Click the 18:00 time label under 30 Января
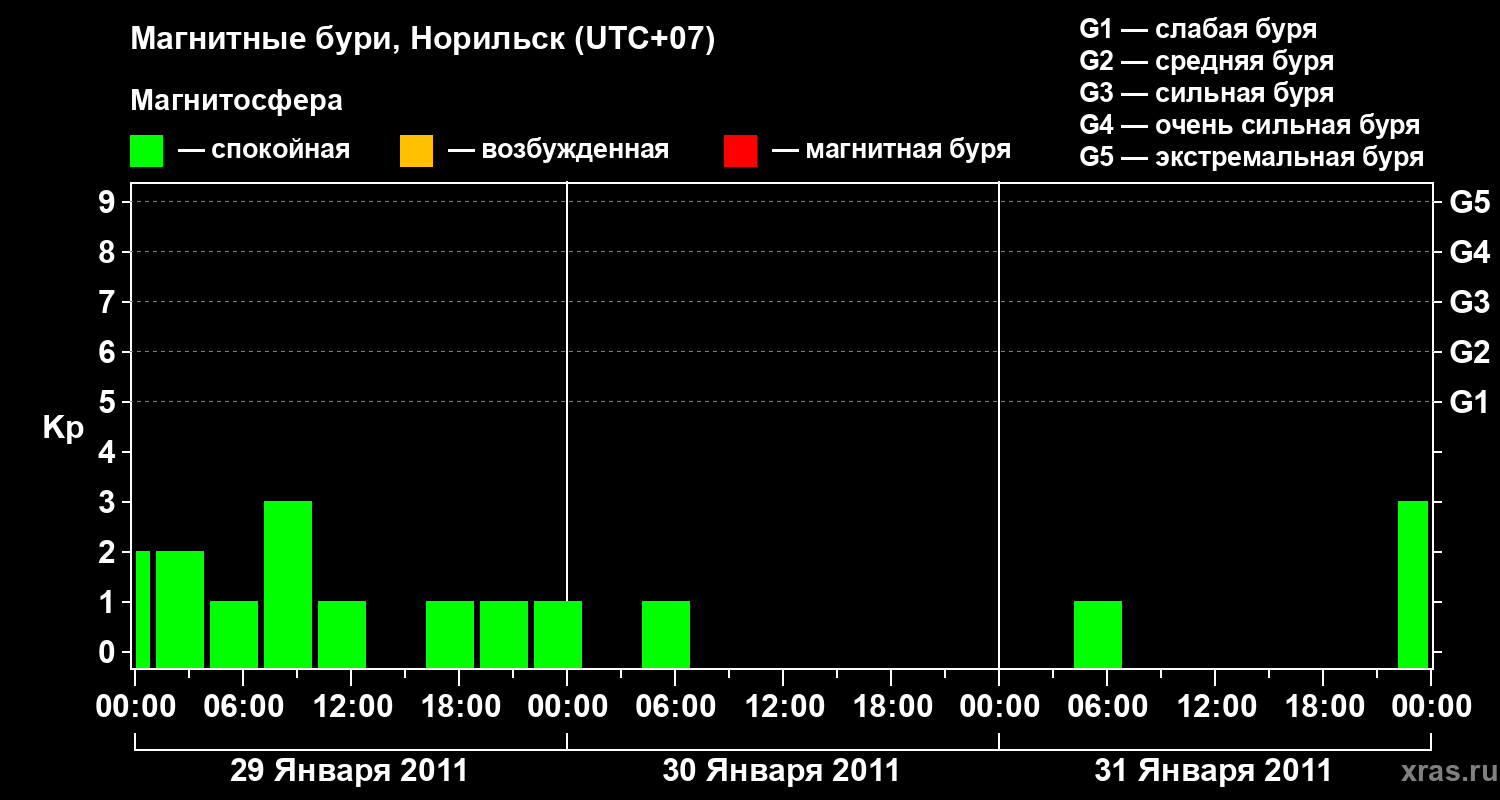The height and width of the screenshot is (800, 1500). pos(892,707)
